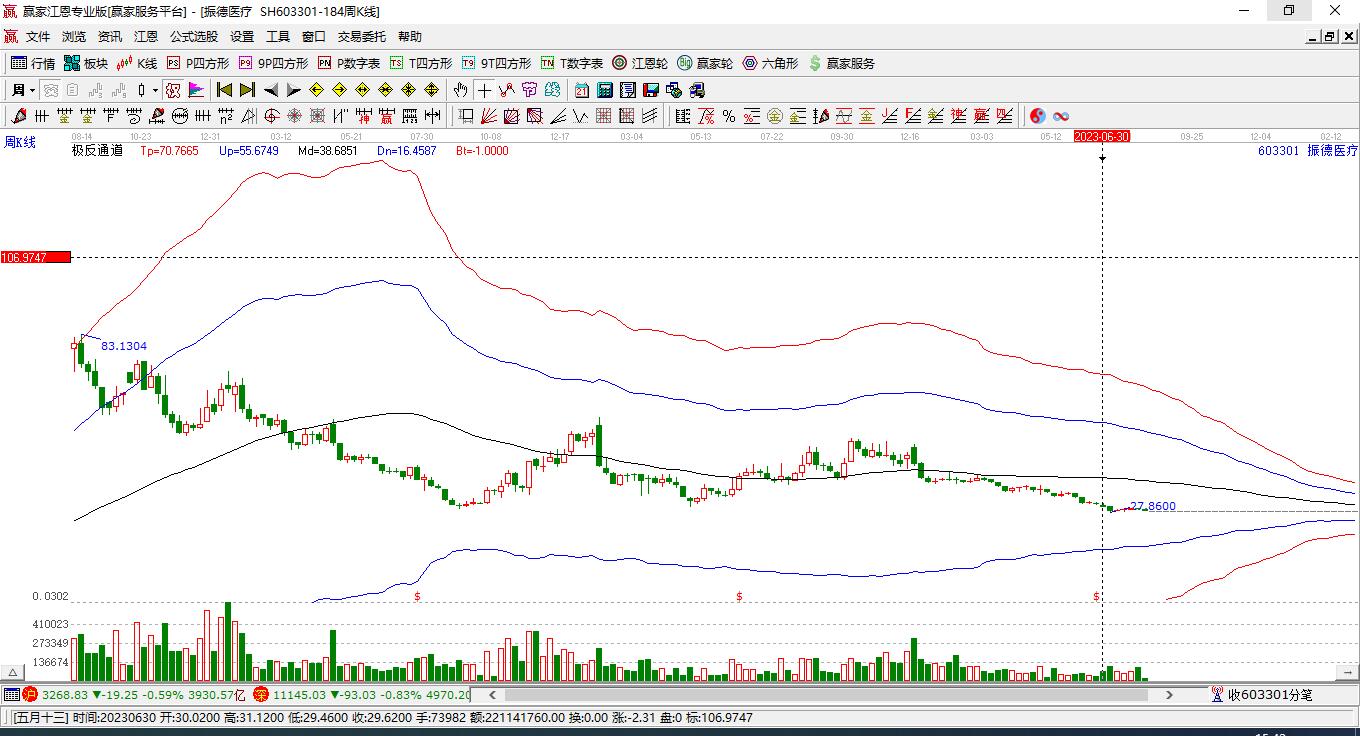Jump to first bar with skip-back arrow
Viewport: 1360px width, 736px height.
225,90
